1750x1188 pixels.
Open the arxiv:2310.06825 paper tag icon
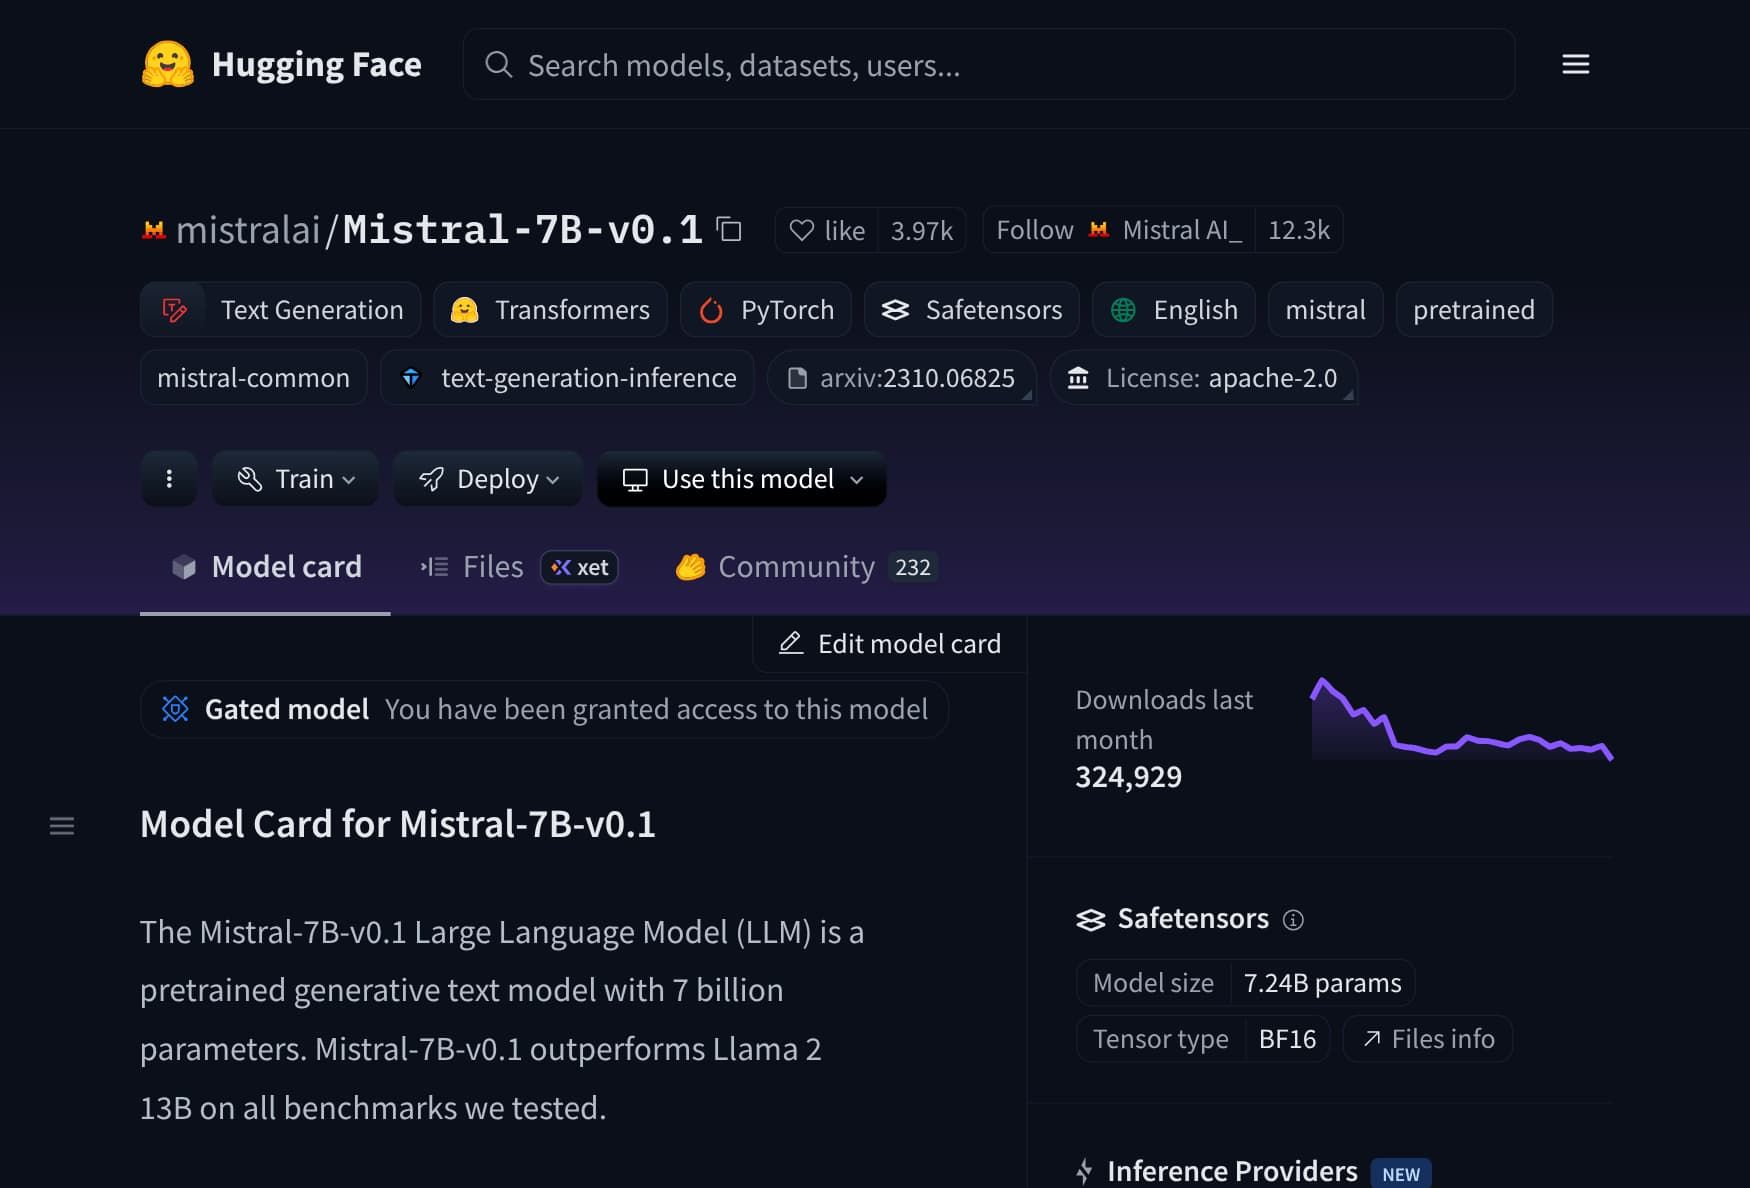pos(797,378)
